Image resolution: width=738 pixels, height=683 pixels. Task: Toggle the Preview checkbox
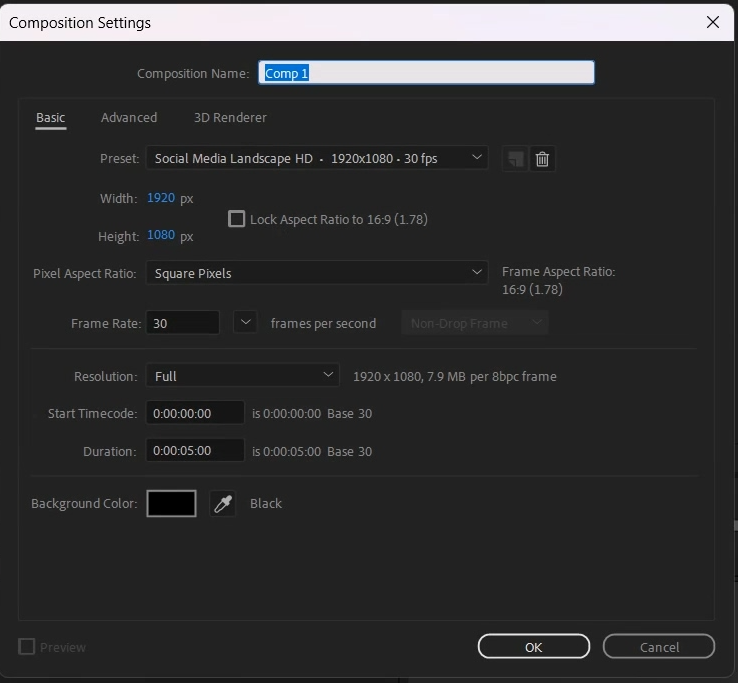click(x=26, y=646)
